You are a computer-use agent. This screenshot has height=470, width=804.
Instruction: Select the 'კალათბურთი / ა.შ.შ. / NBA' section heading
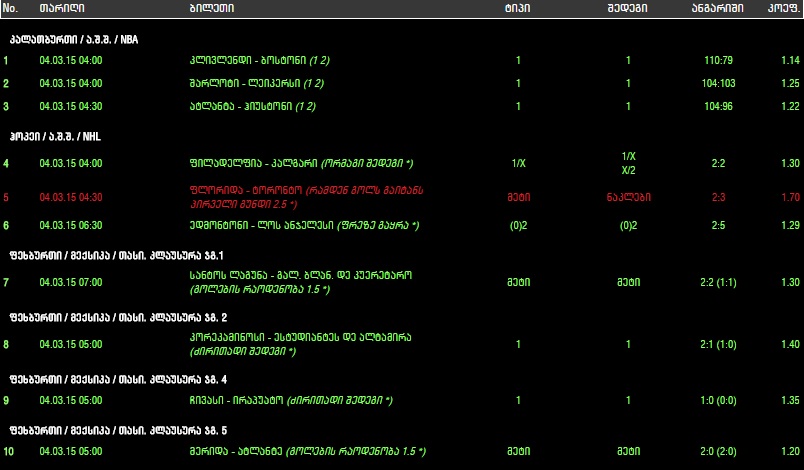tap(74, 39)
